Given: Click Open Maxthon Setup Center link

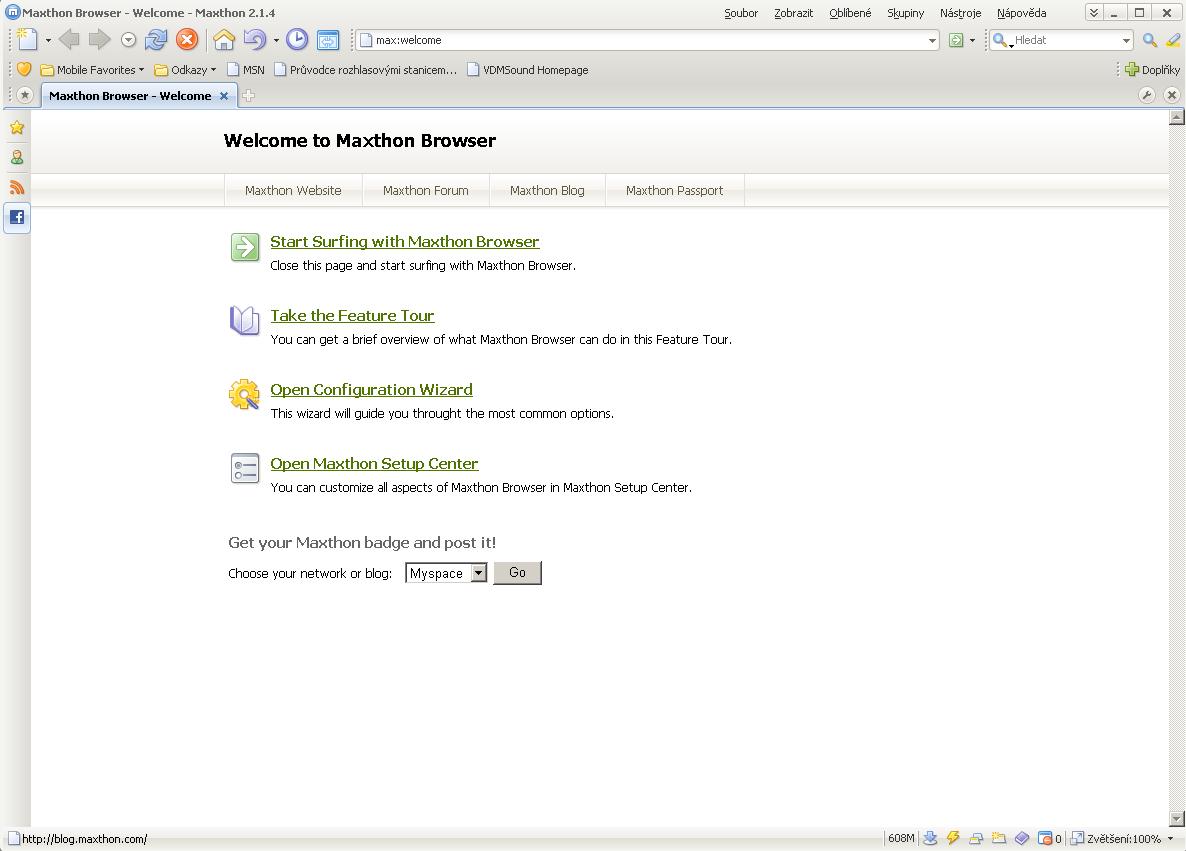Looking at the screenshot, I should (374, 464).
